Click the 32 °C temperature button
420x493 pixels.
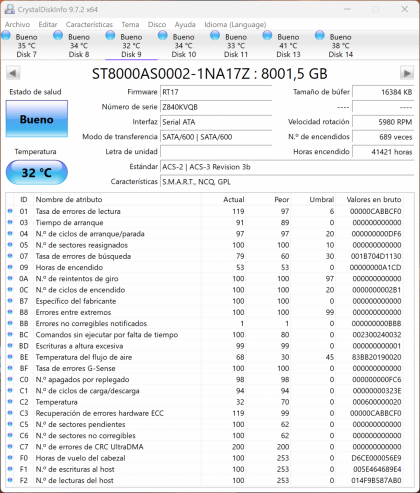point(37,172)
